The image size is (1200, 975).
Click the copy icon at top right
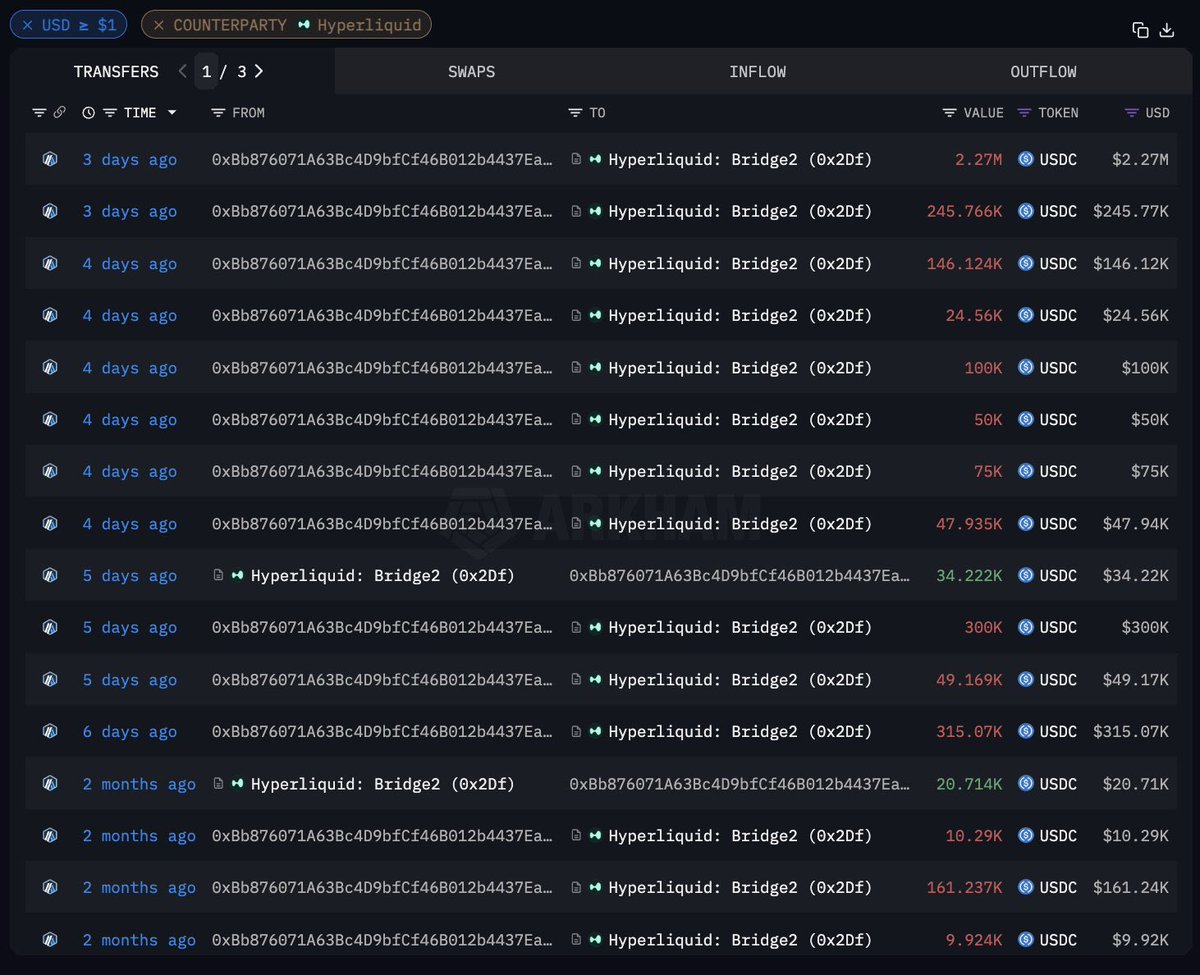pyautogui.click(x=1140, y=30)
